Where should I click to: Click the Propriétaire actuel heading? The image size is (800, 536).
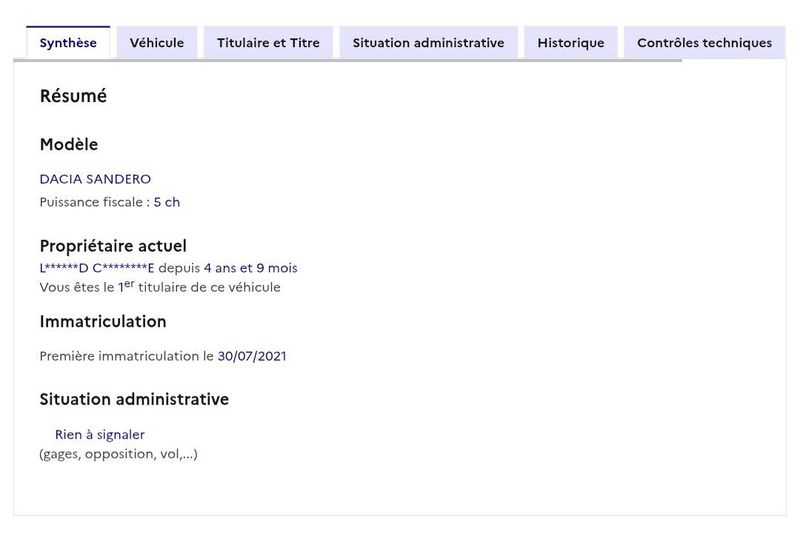[113, 246]
